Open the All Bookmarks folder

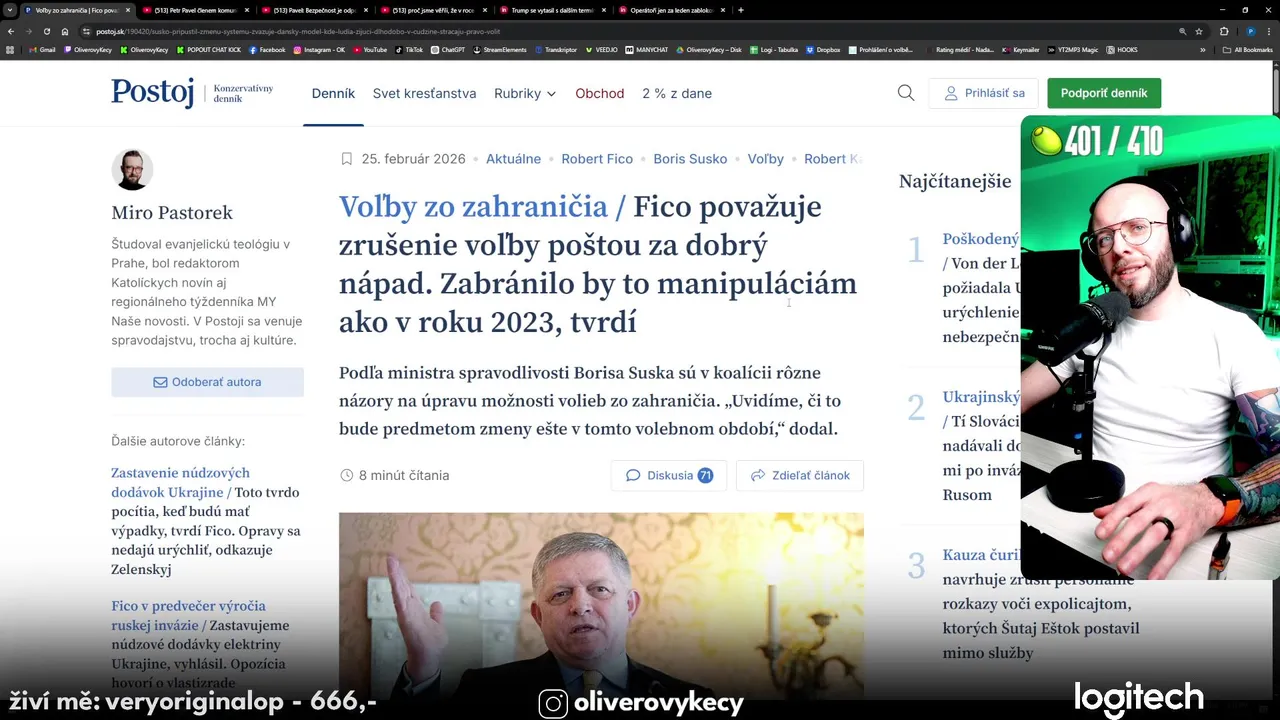tap(1248, 49)
